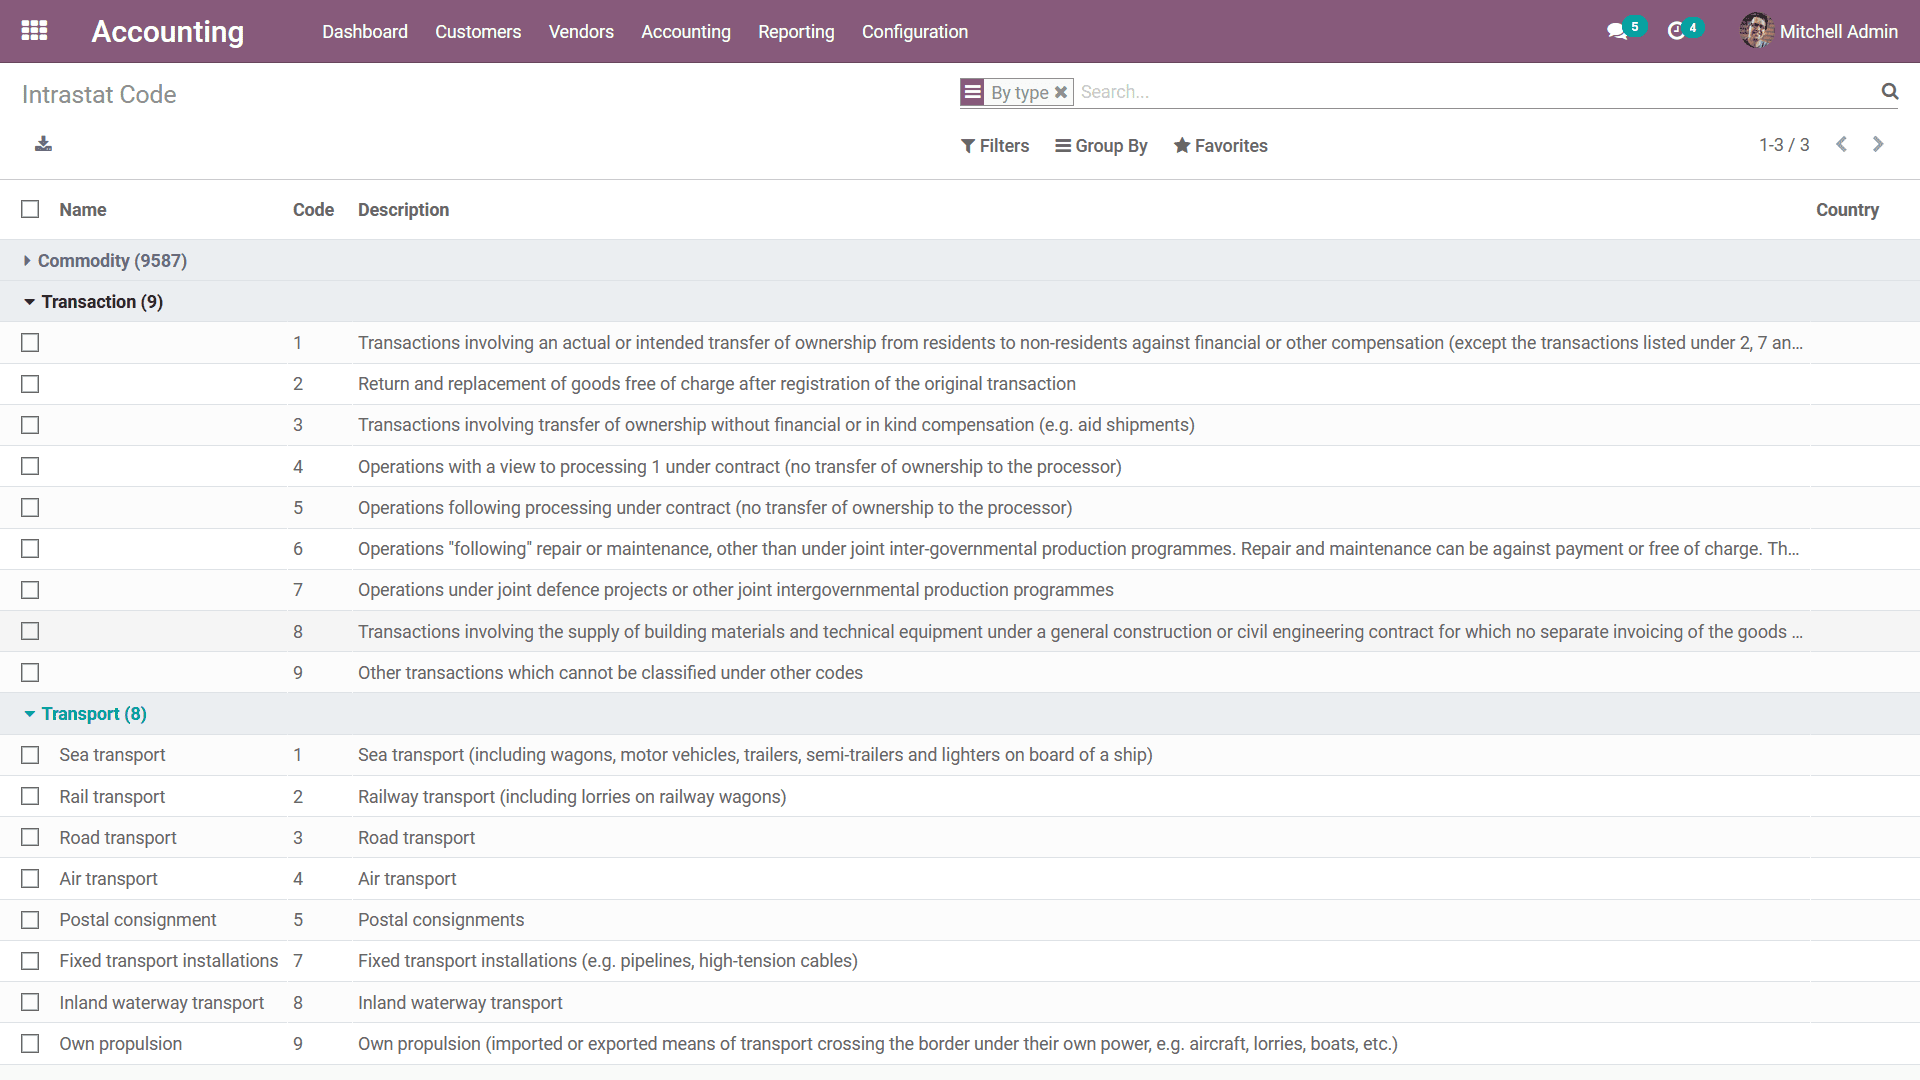Open the apps grid menu icon
The width and height of the screenshot is (1920, 1080).
[34, 31]
